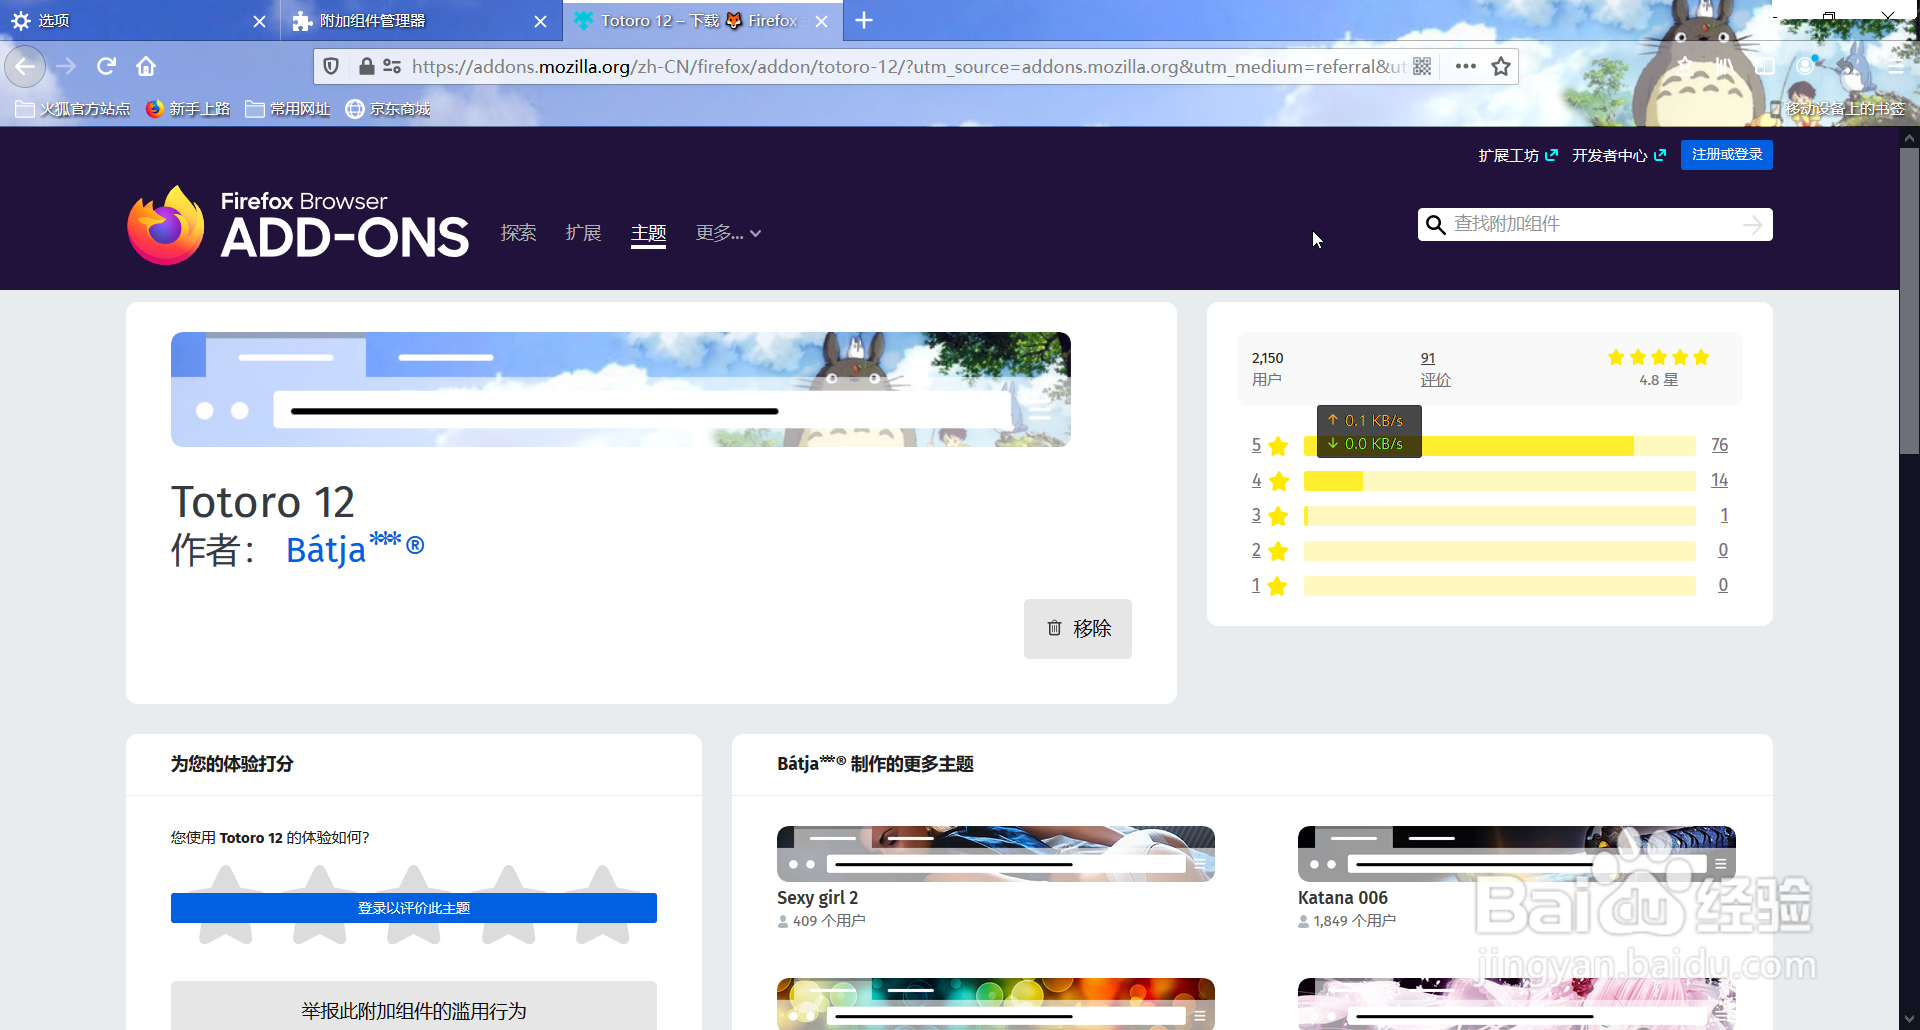Open 扩展 navigation item
The image size is (1920, 1030).
pos(583,233)
